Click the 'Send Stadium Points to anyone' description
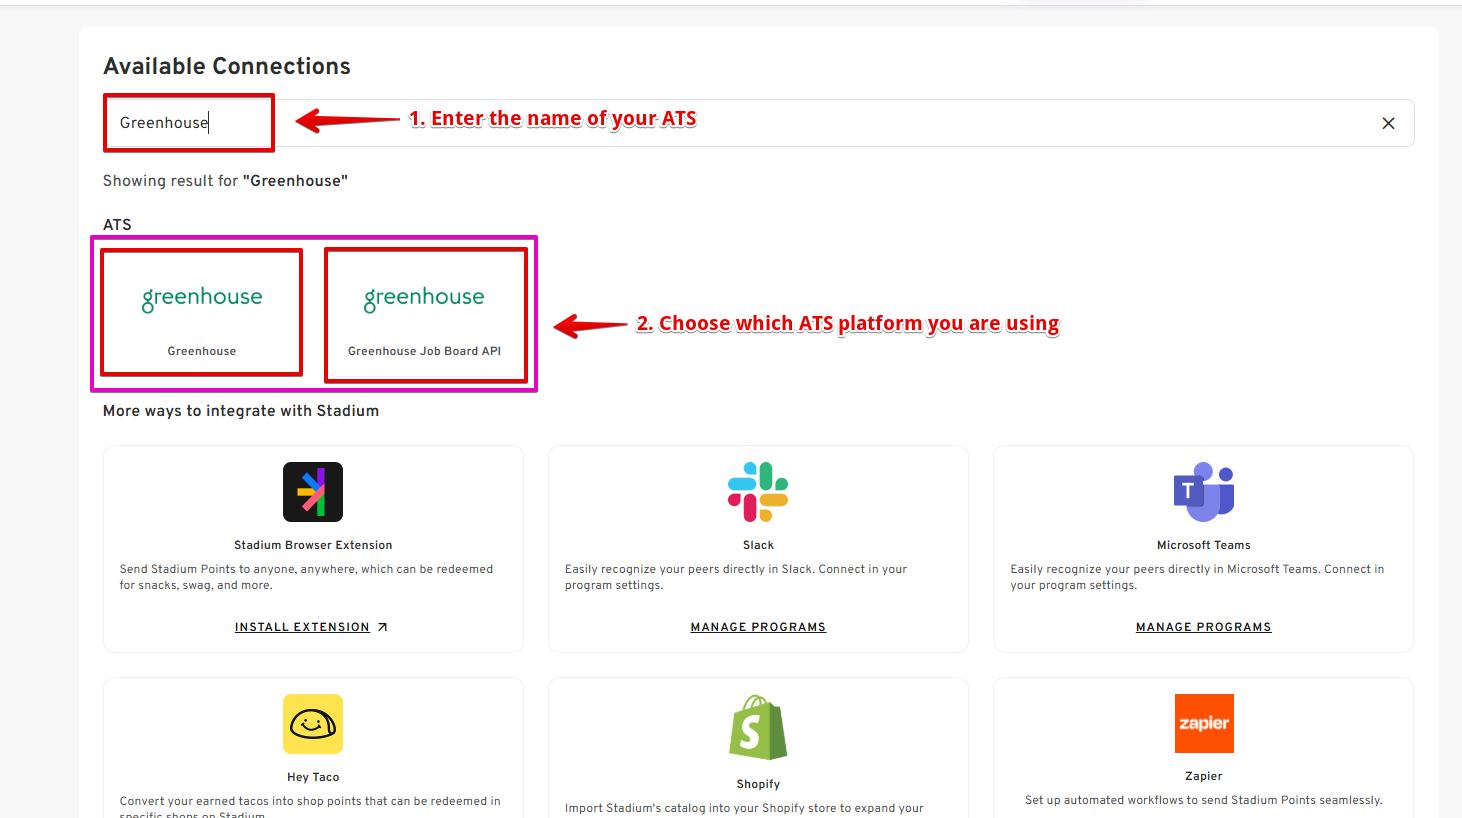Image resolution: width=1462 pixels, height=818 pixels. 306,577
